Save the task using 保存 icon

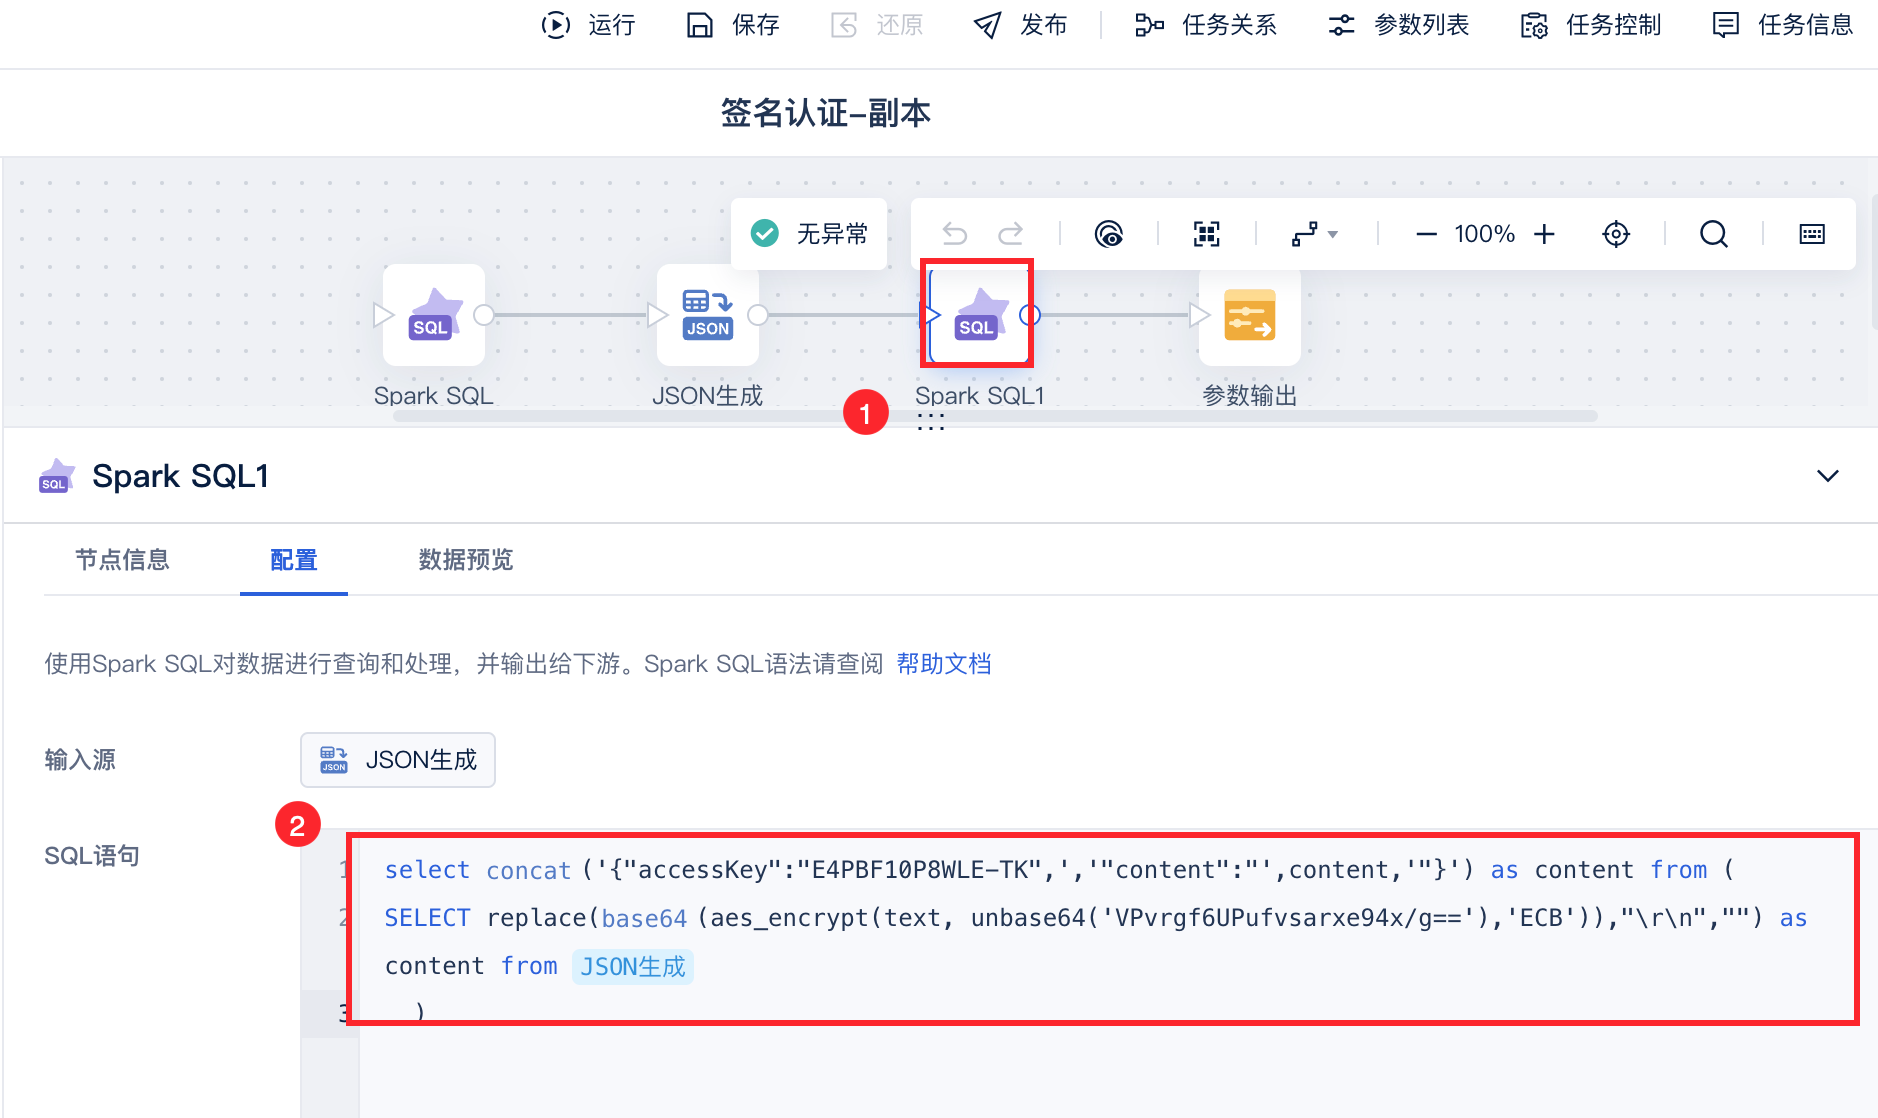[x=732, y=25]
